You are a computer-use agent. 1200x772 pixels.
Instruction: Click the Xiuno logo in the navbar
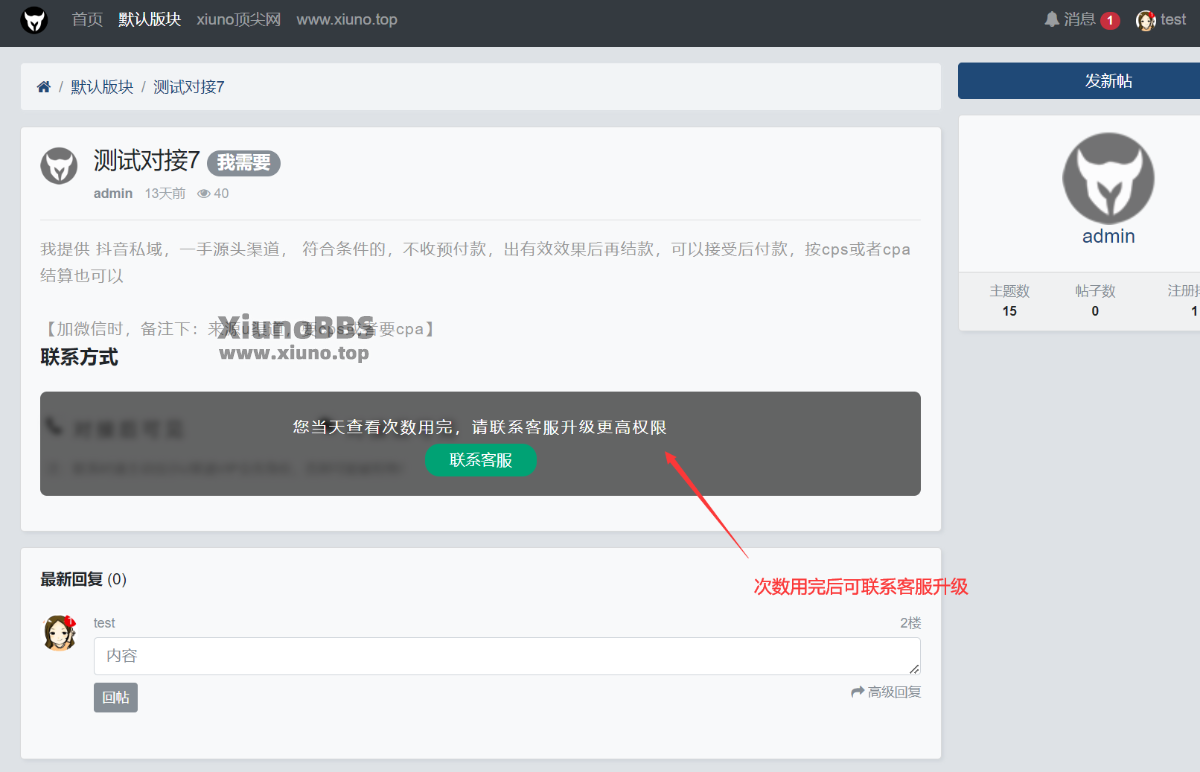click(x=35, y=20)
